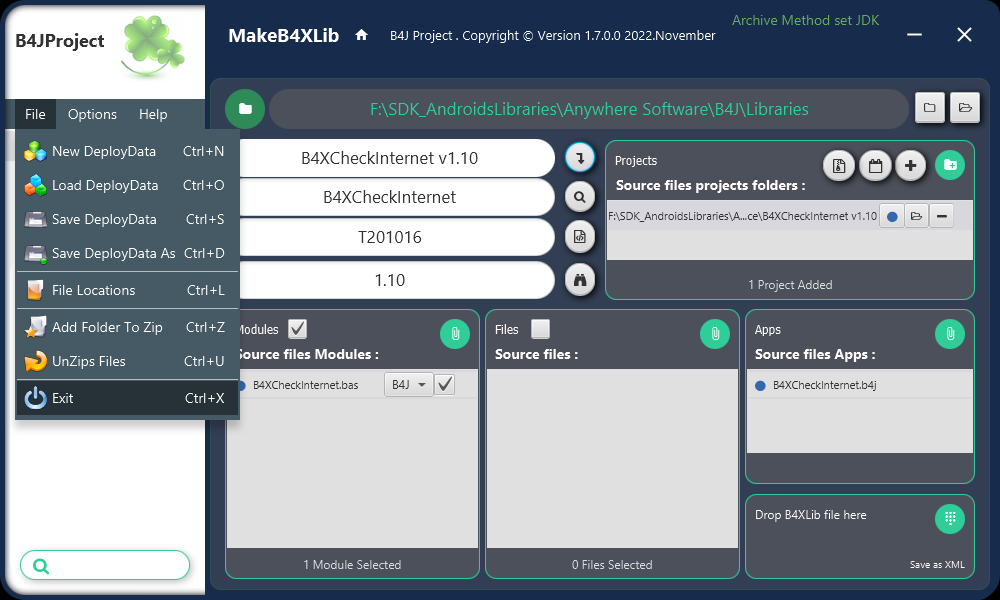The width and height of the screenshot is (1000, 600).
Task: Click the libraries path text bar
Action: click(589, 109)
